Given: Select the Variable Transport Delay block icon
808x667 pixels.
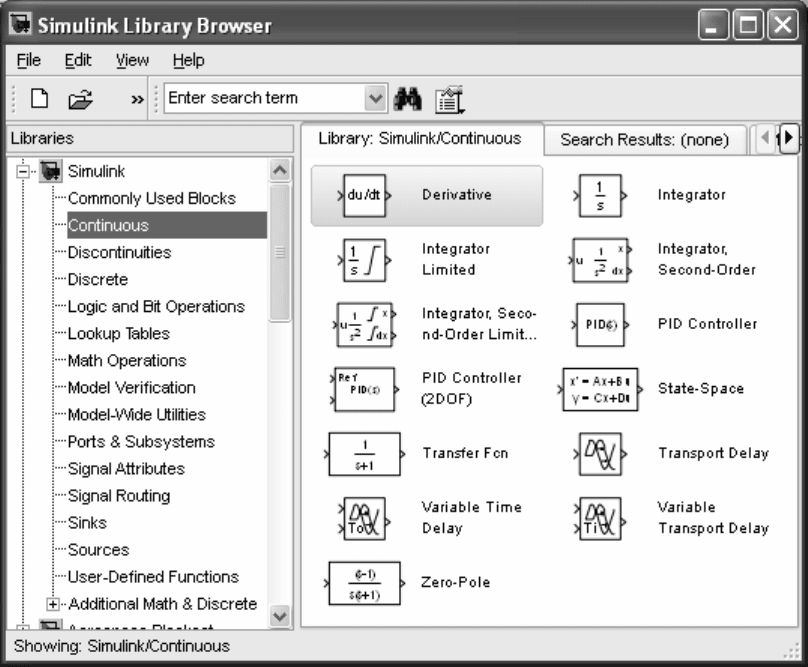Looking at the screenshot, I should [x=600, y=518].
